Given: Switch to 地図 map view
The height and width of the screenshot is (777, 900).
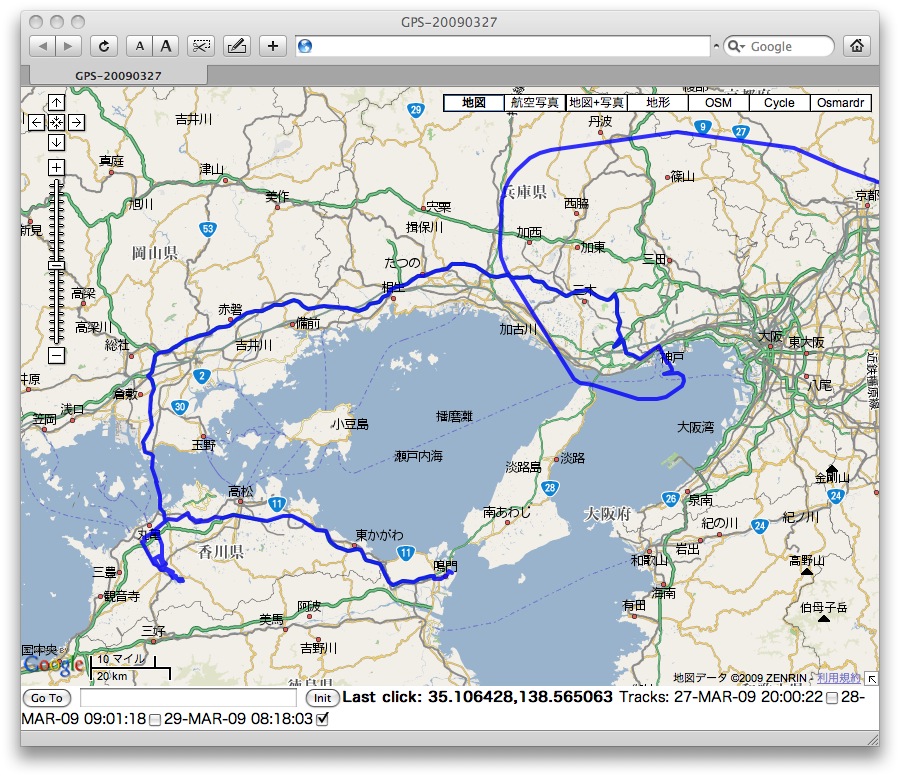Looking at the screenshot, I should [474, 103].
